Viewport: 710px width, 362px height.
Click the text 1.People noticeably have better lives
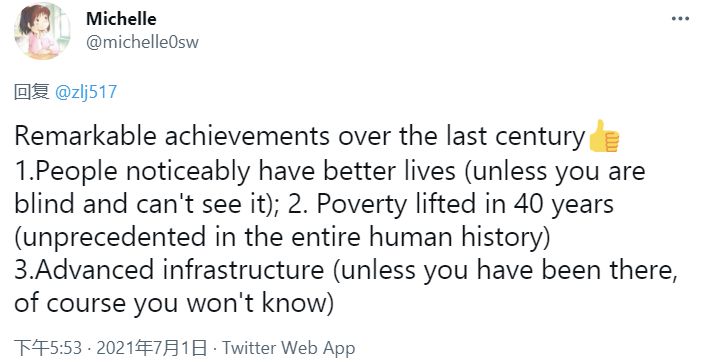pyautogui.click(x=235, y=171)
